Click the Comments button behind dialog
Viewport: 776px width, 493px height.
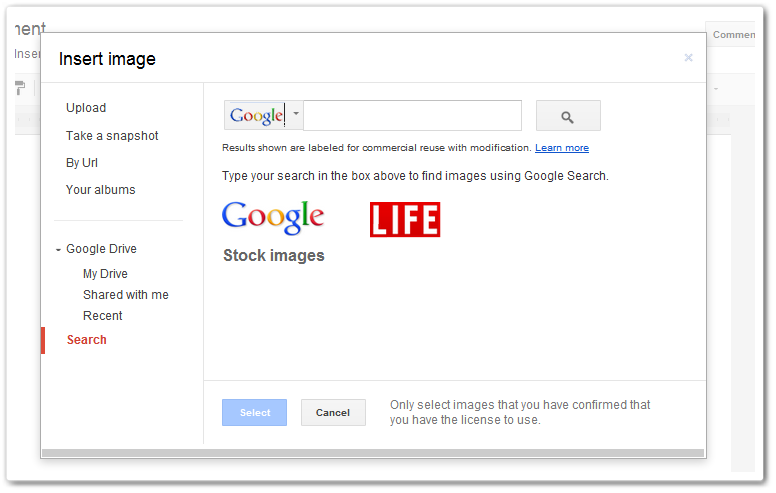click(730, 35)
